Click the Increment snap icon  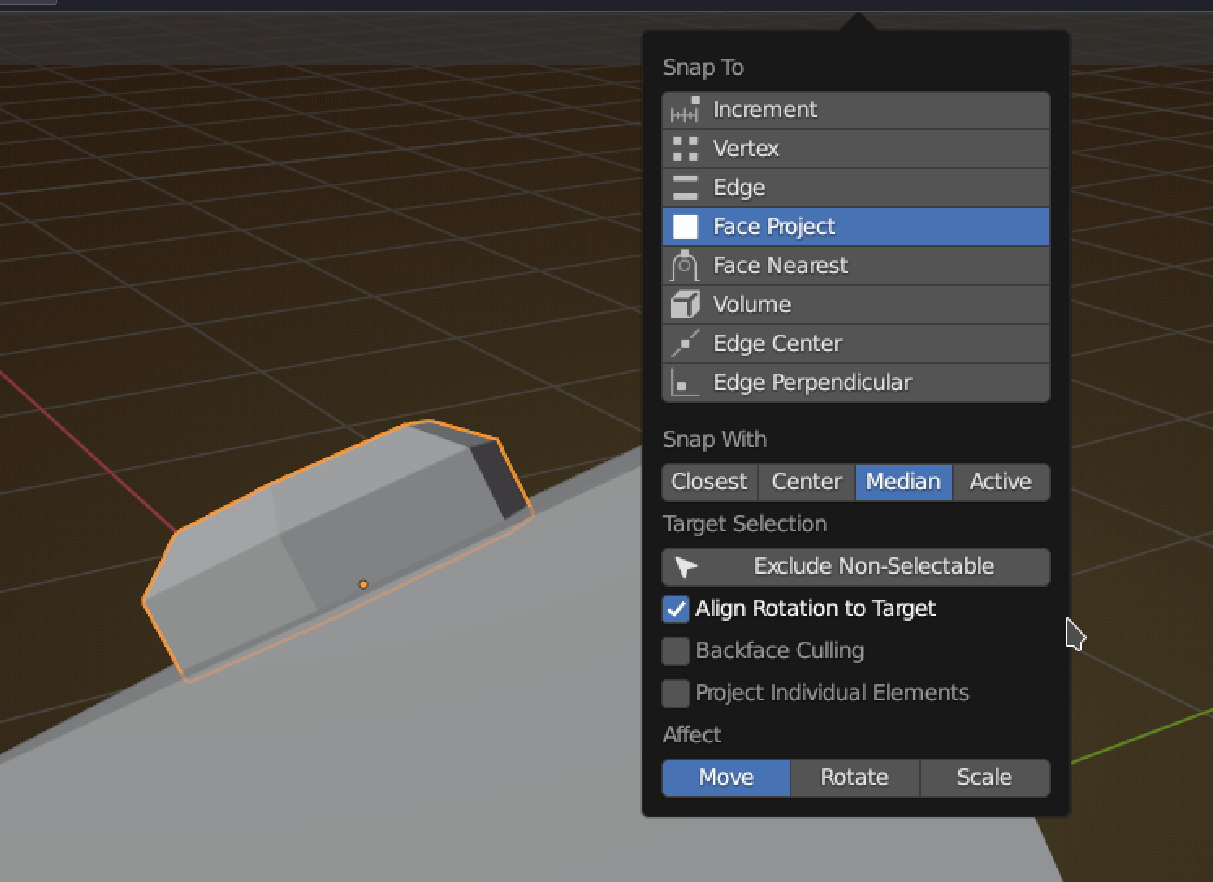(x=685, y=110)
